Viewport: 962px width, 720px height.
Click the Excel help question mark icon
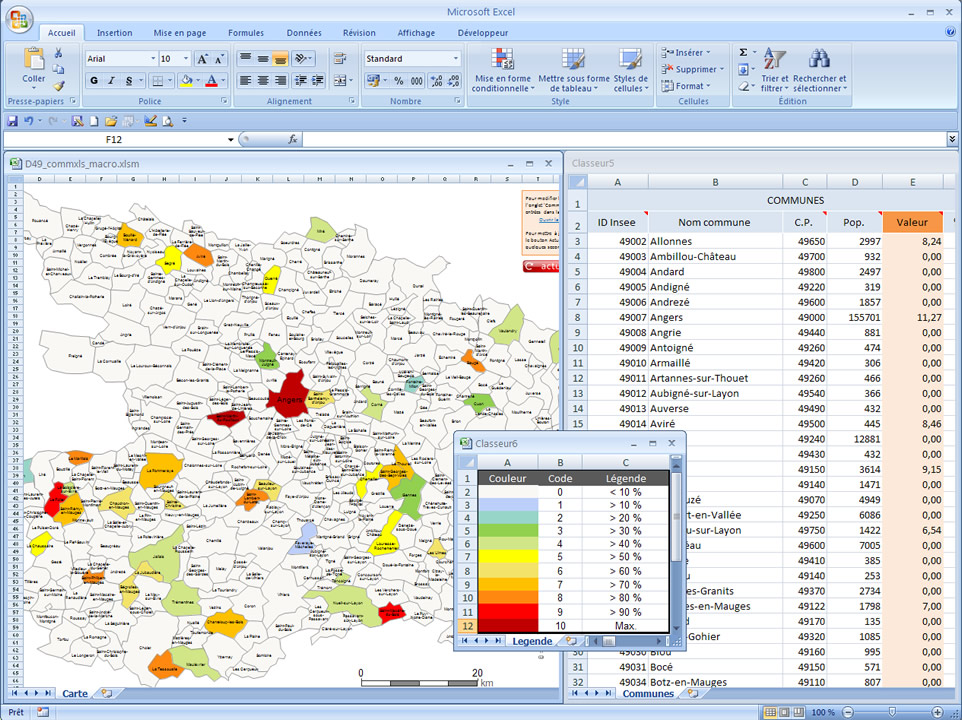pyautogui.click(x=950, y=32)
